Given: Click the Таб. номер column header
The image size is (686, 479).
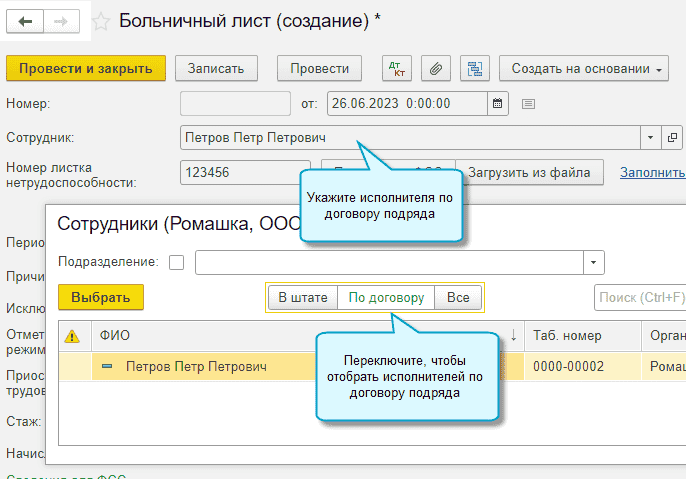Looking at the screenshot, I should [583, 336].
